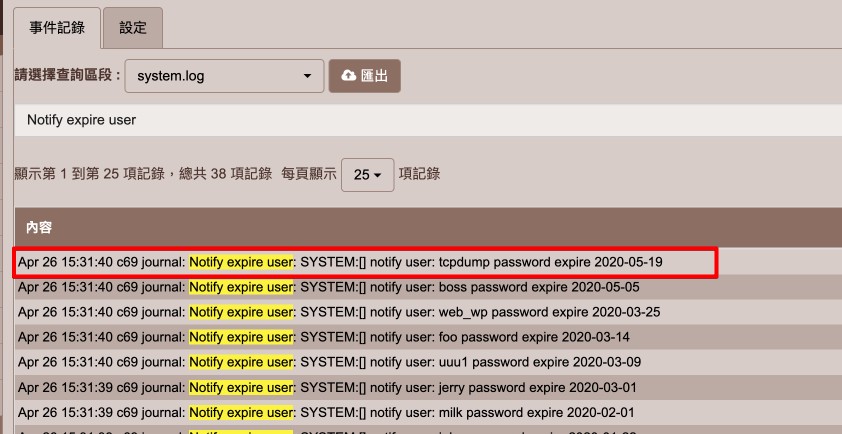Click the 請選擇查詢區段 label
The width and height of the screenshot is (842, 434).
67,76
